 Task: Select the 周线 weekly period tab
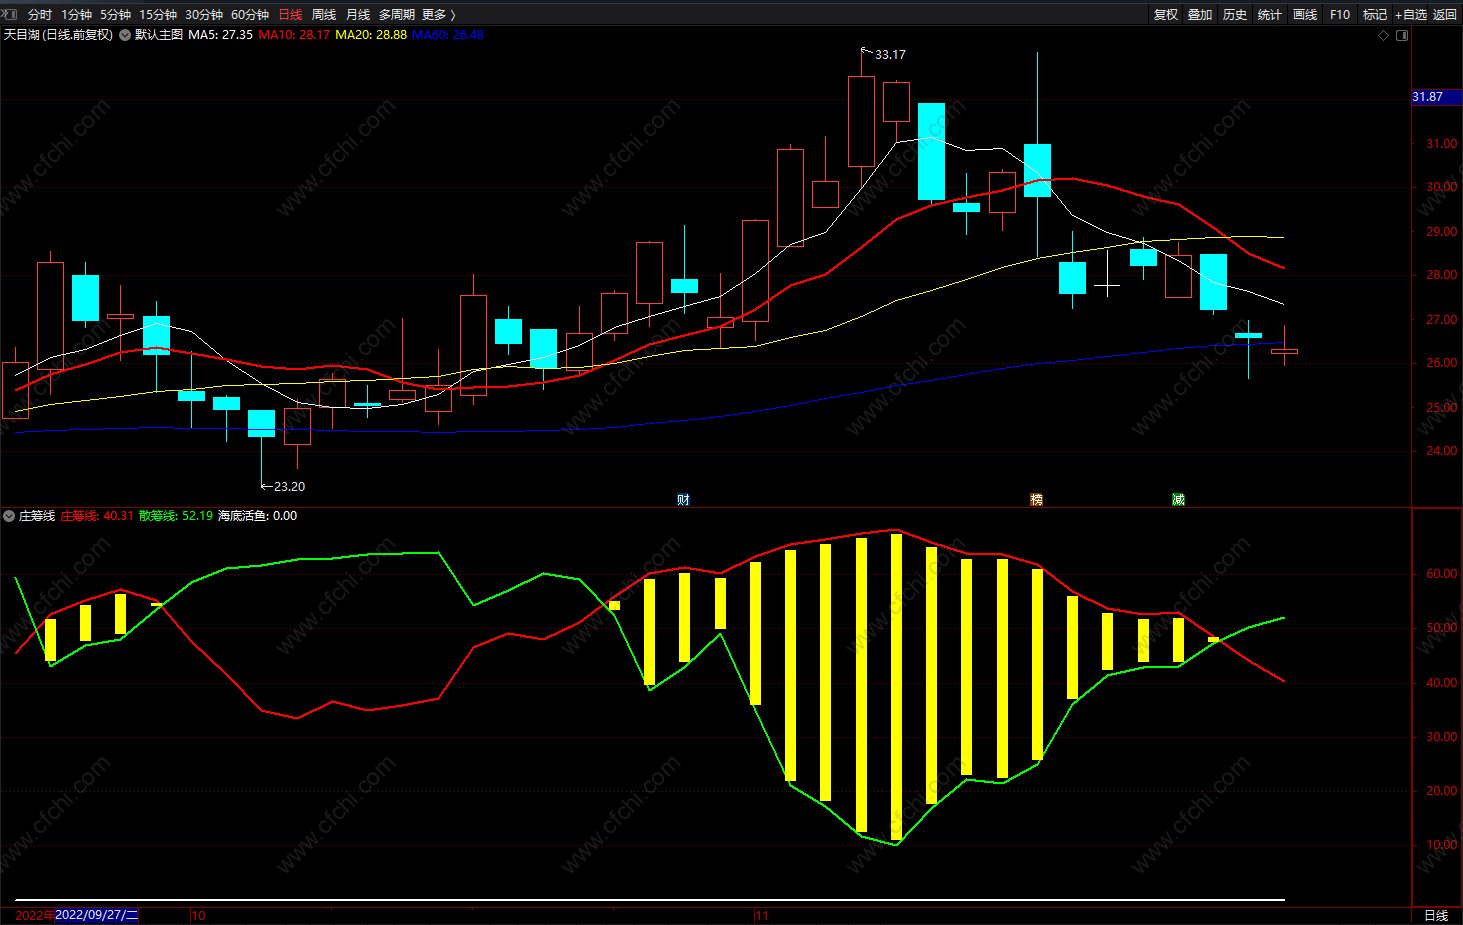324,15
